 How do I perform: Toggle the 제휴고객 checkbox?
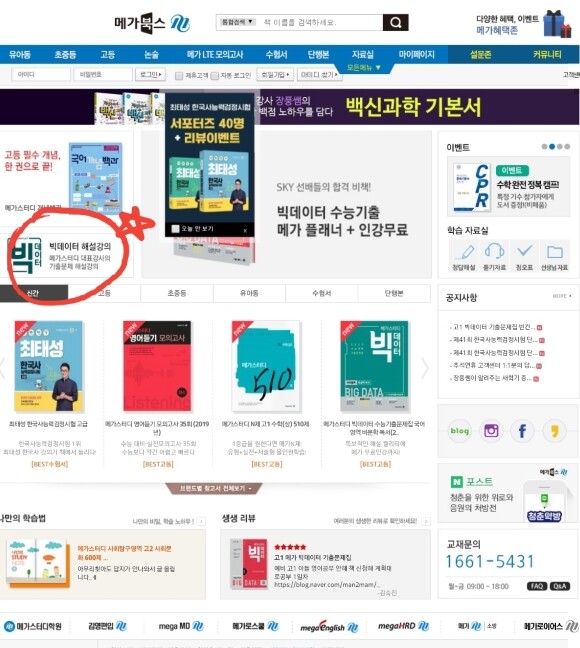click(179, 76)
